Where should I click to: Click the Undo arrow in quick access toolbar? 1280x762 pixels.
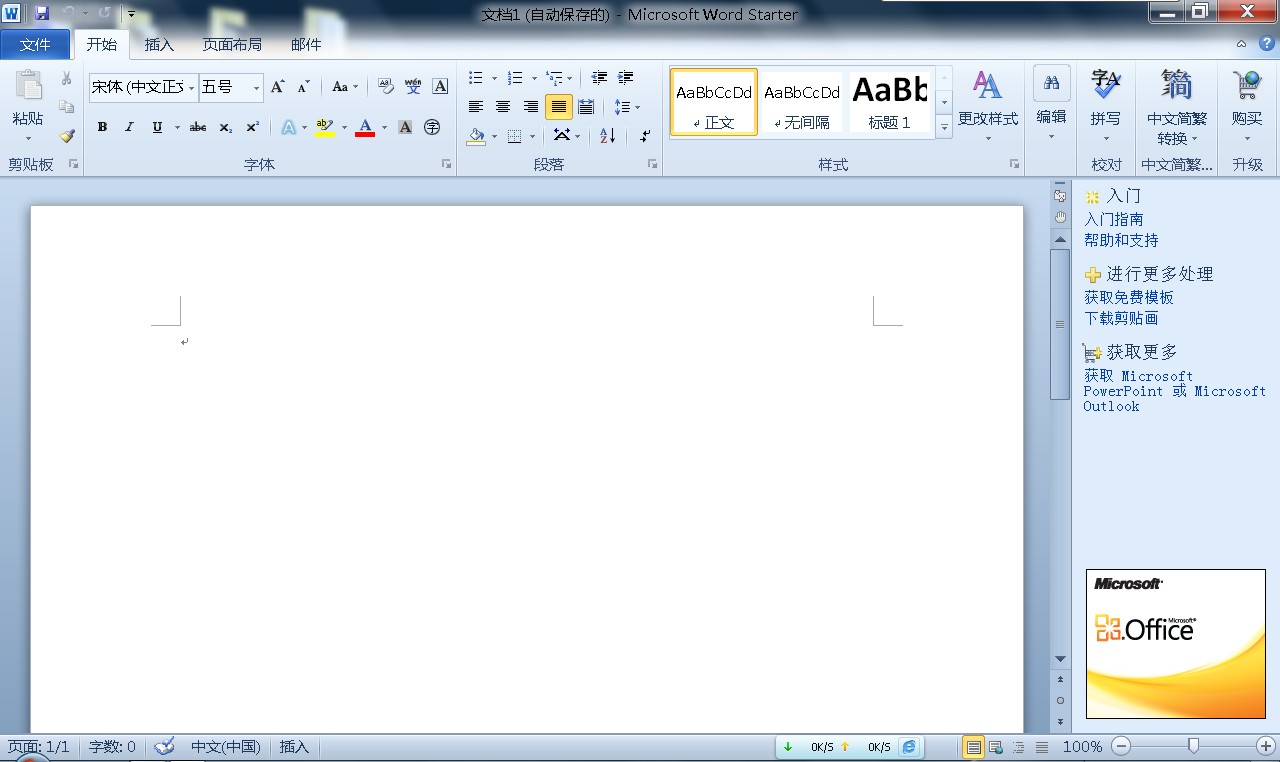tap(68, 14)
